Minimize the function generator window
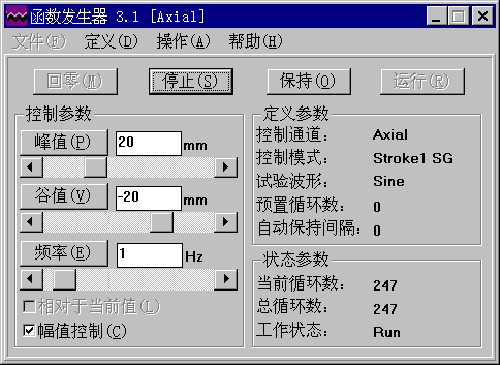 (x=437, y=16)
